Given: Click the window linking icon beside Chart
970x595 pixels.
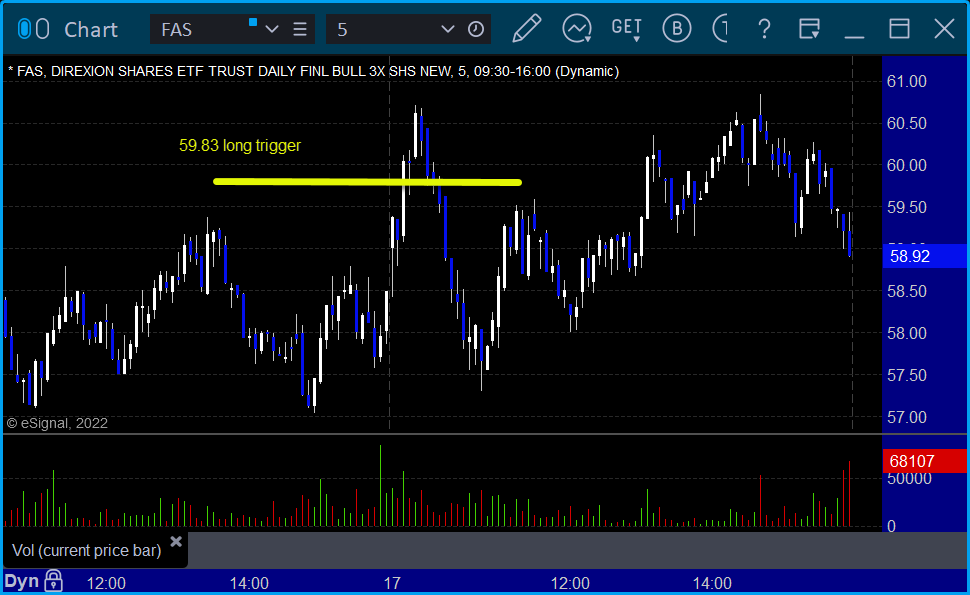Looking at the screenshot, I should (33, 29).
